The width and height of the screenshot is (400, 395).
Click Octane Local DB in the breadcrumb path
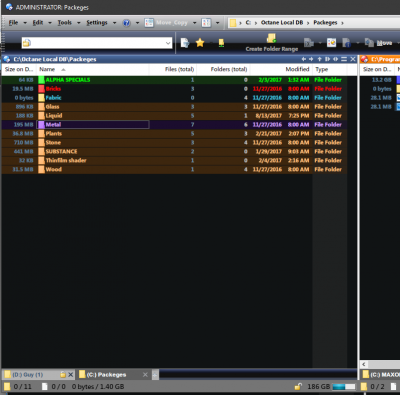(x=282, y=23)
